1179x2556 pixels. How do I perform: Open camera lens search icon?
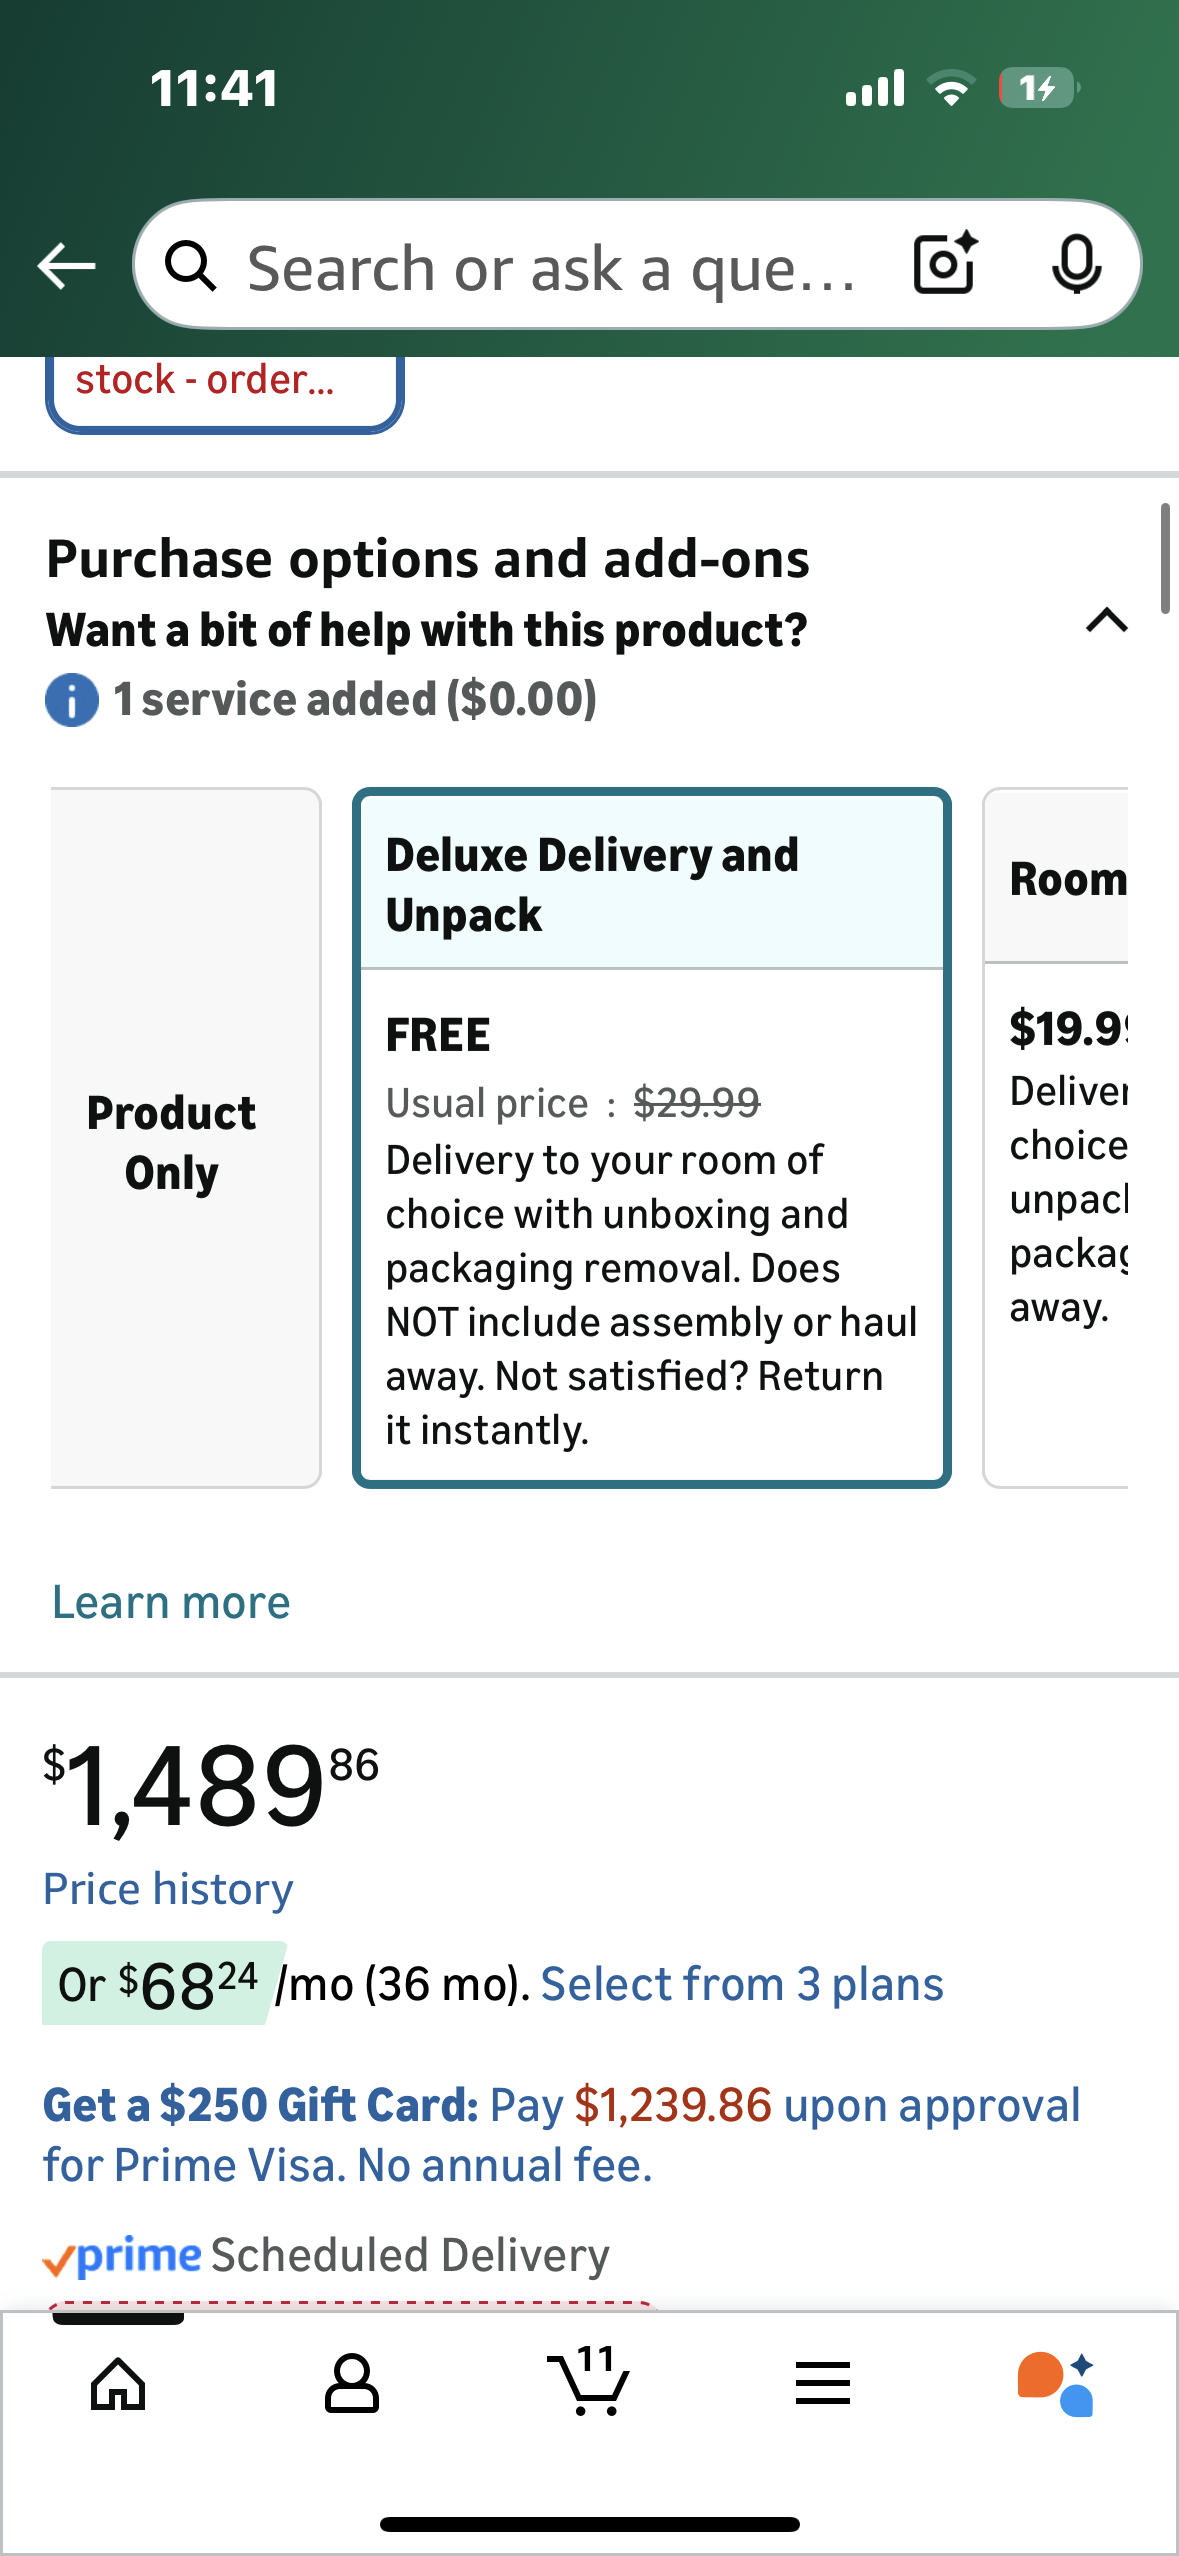(944, 265)
